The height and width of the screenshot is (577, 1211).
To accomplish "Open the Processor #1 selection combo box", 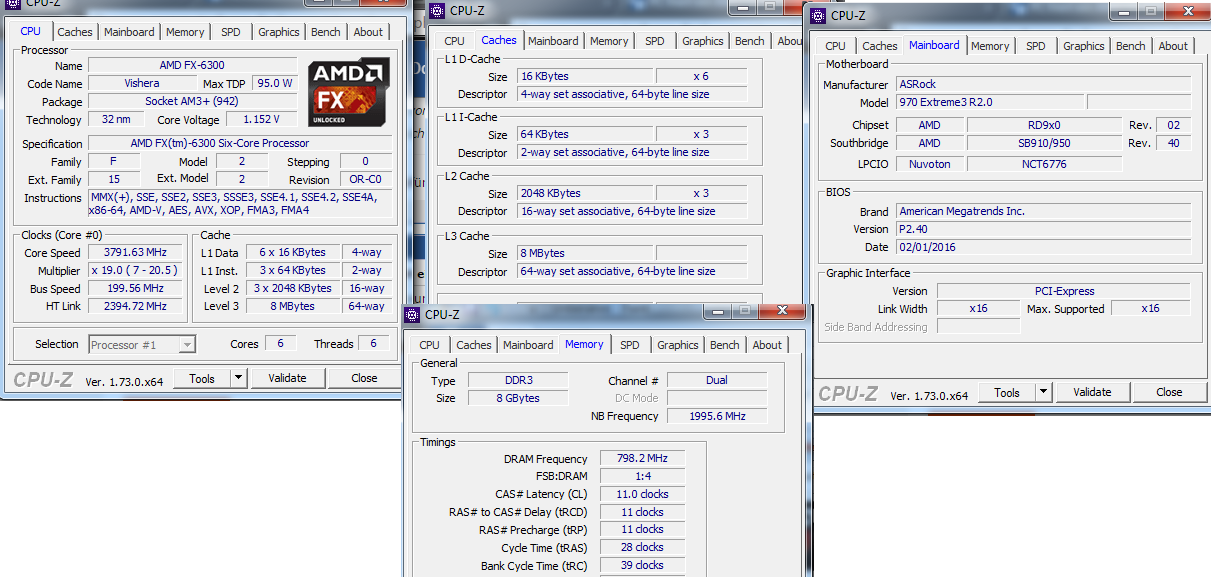I will pos(142,344).
